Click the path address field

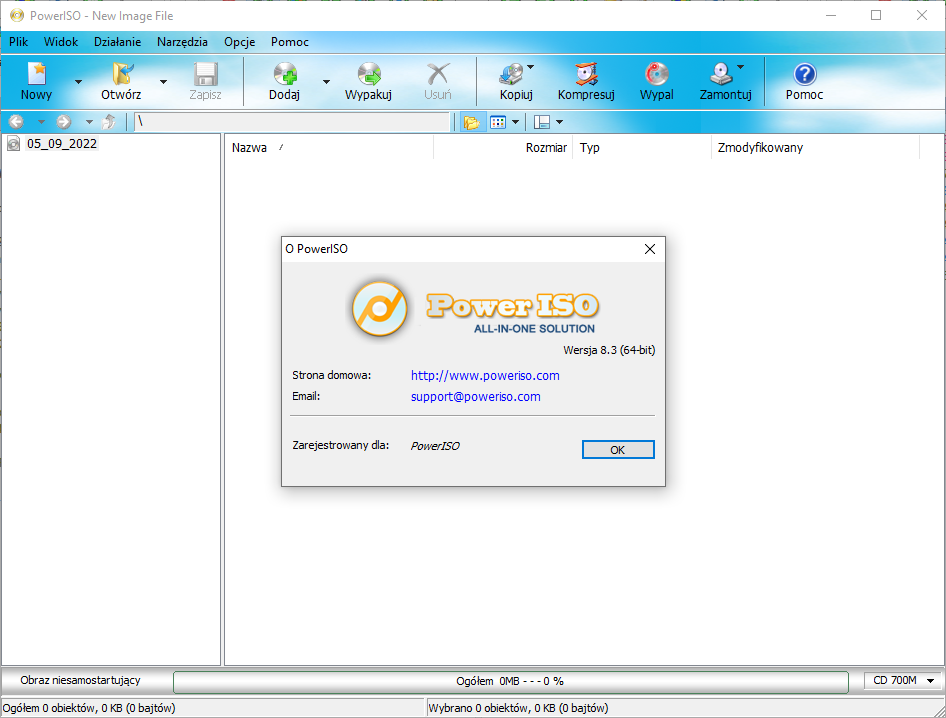(x=292, y=122)
